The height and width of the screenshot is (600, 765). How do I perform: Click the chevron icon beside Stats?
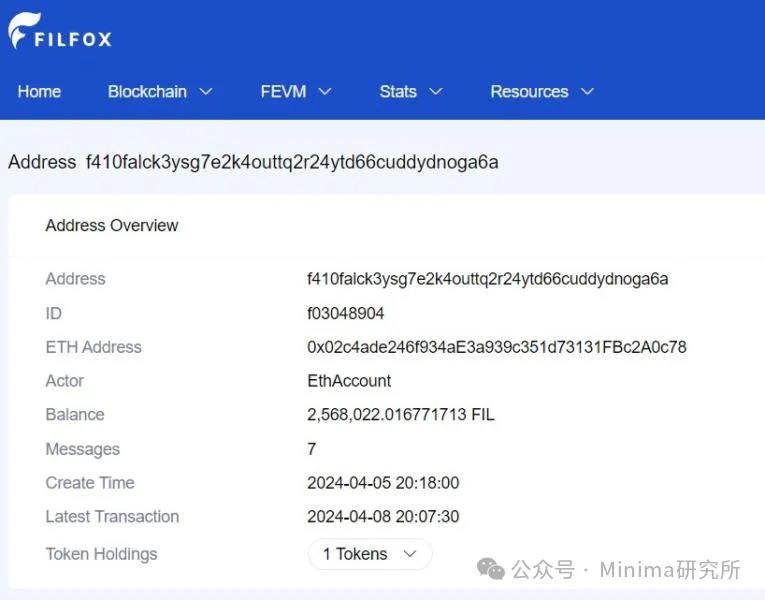[x=436, y=91]
